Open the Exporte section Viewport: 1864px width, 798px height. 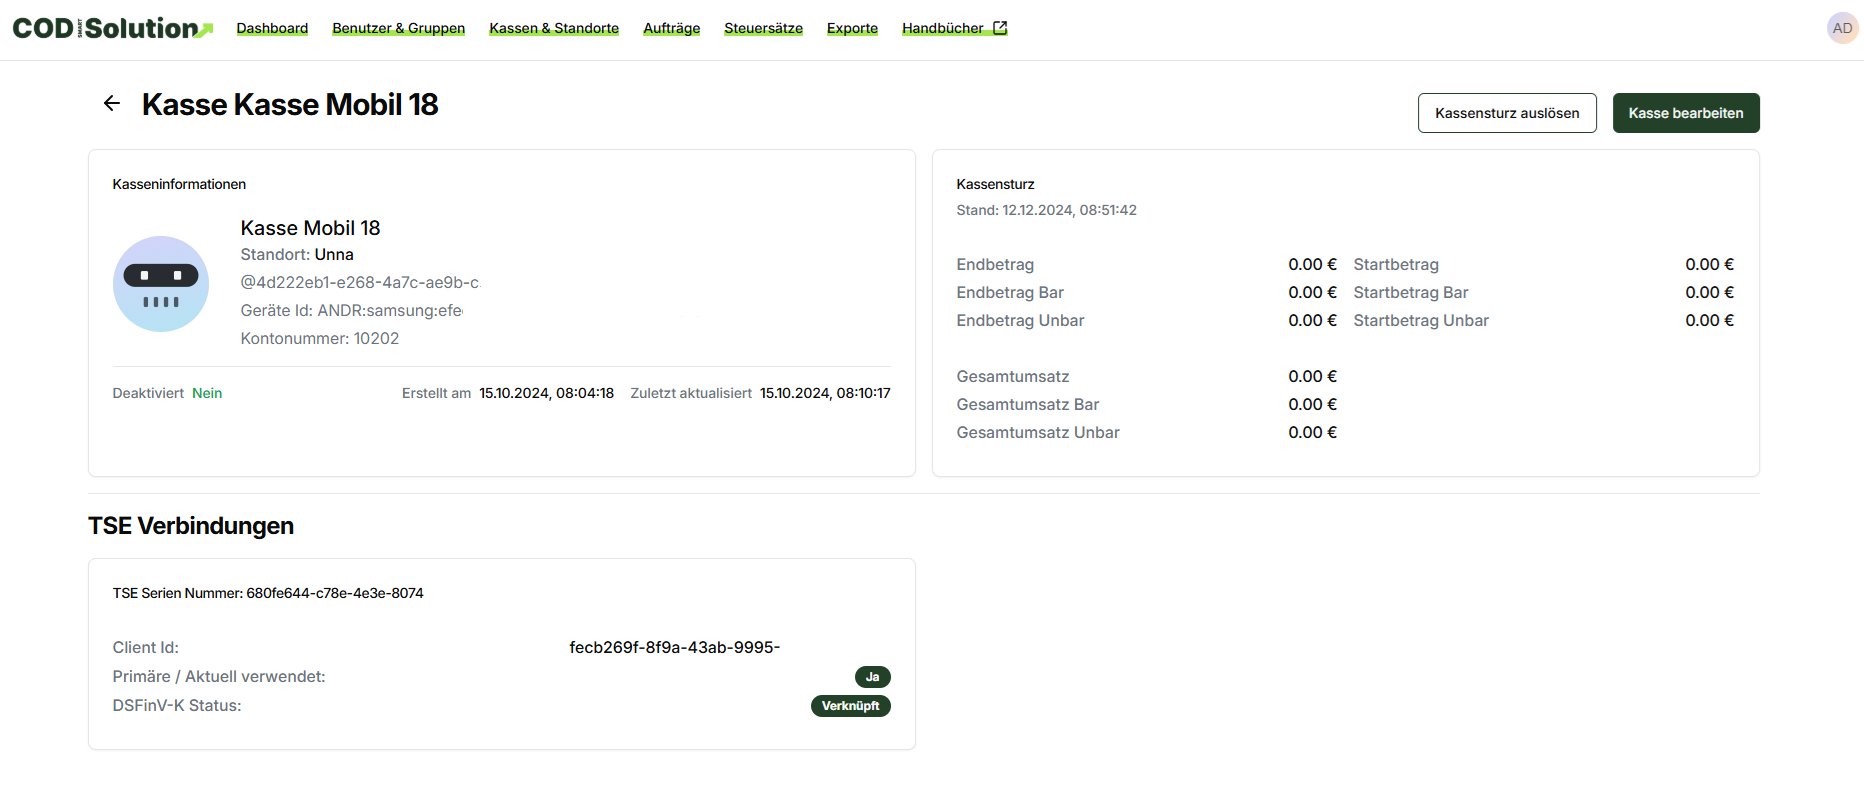tap(852, 28)
